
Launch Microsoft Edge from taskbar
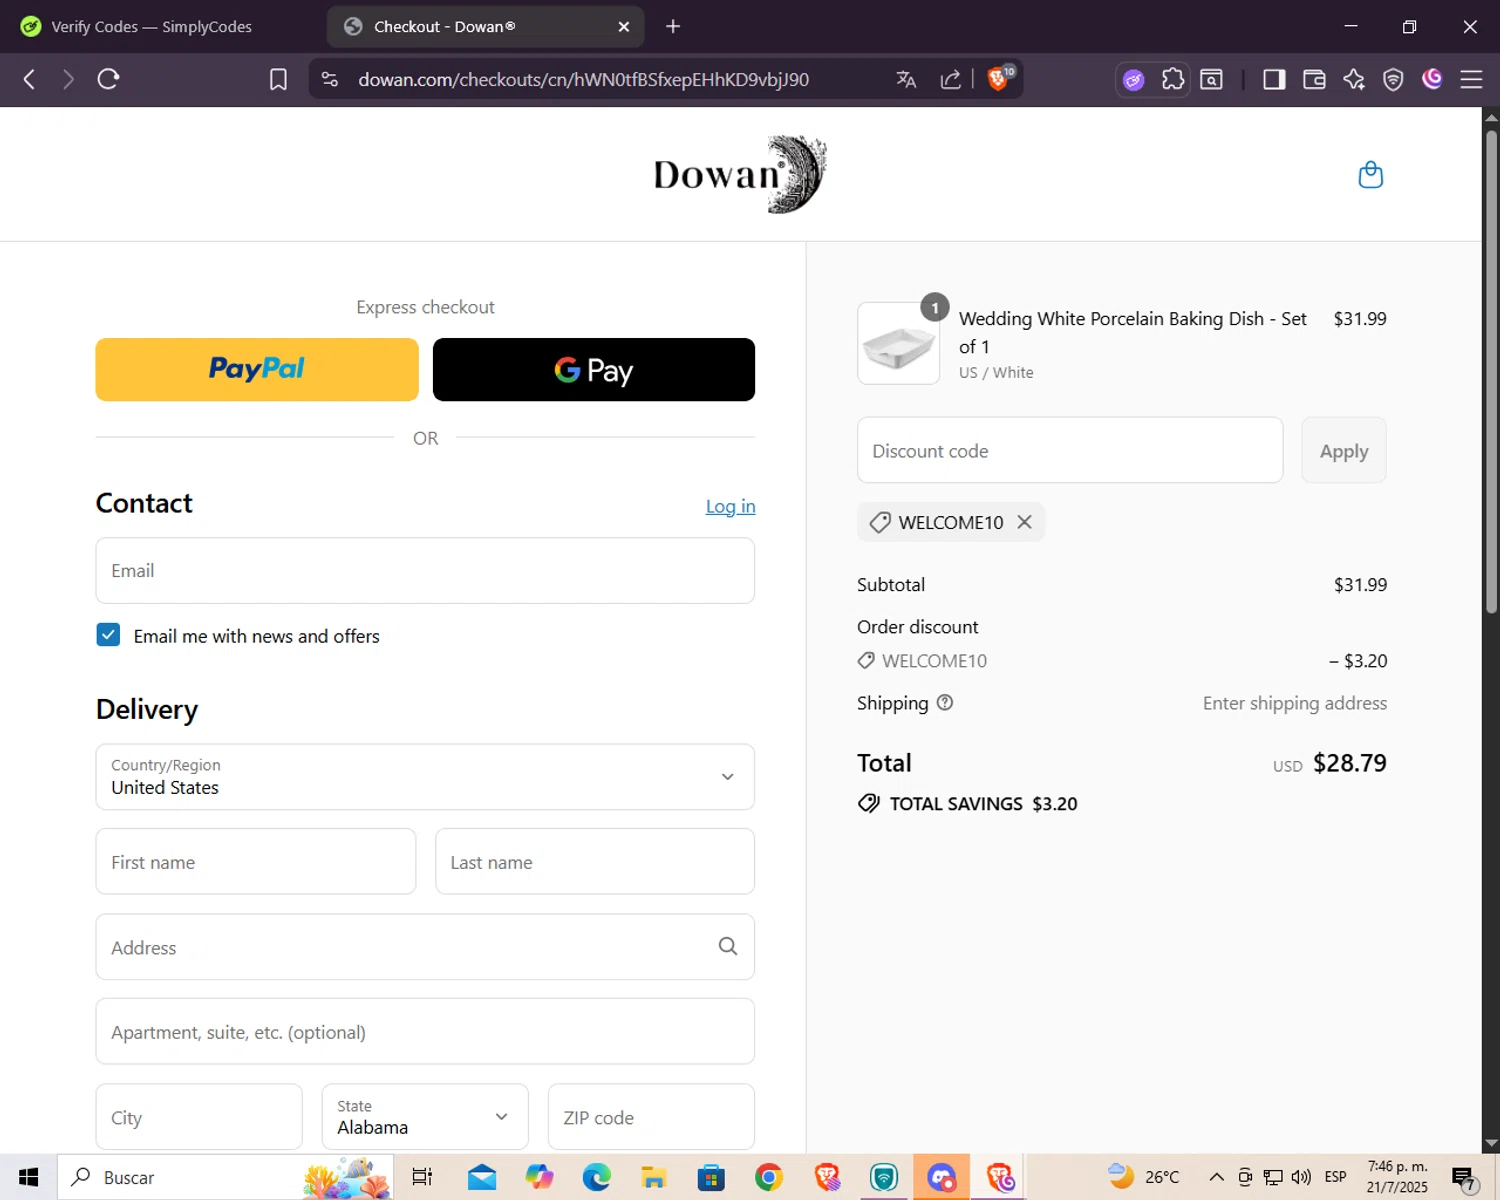pyautogui.click(x=597, y=1177)
